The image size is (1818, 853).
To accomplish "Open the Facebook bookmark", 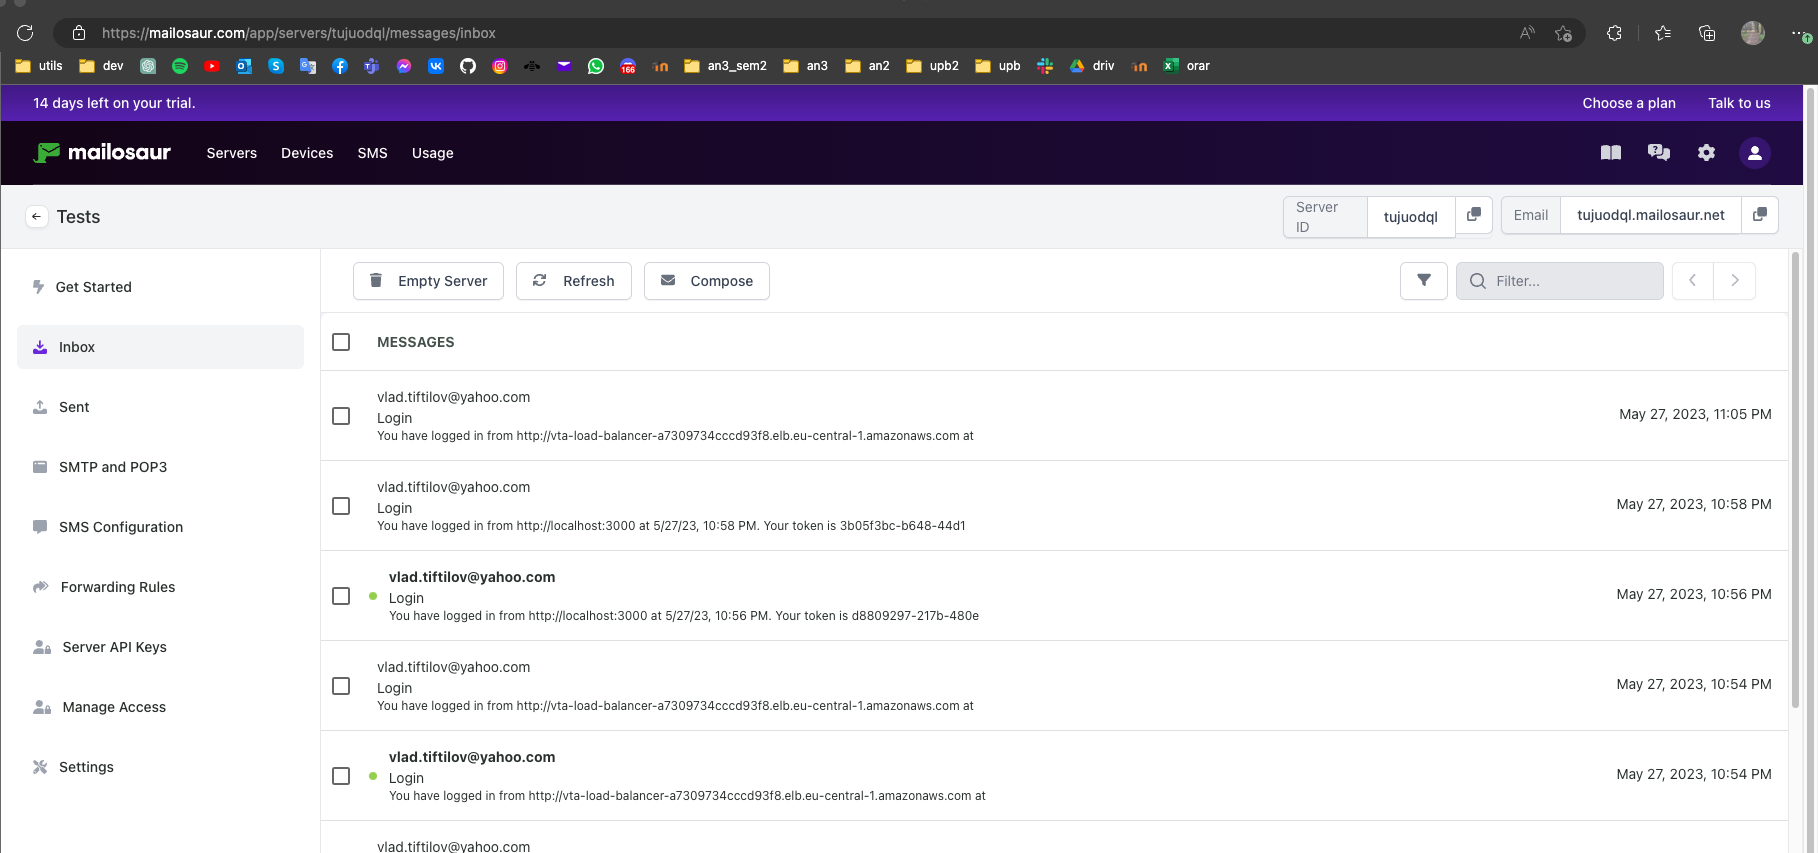I will pos(340,66).
